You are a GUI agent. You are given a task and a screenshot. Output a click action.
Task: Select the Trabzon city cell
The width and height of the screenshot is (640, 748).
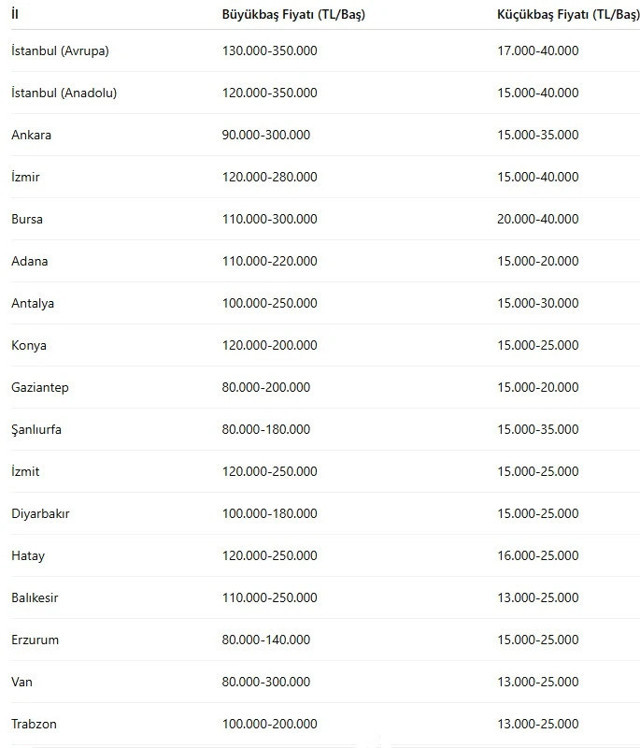[34, 723]
